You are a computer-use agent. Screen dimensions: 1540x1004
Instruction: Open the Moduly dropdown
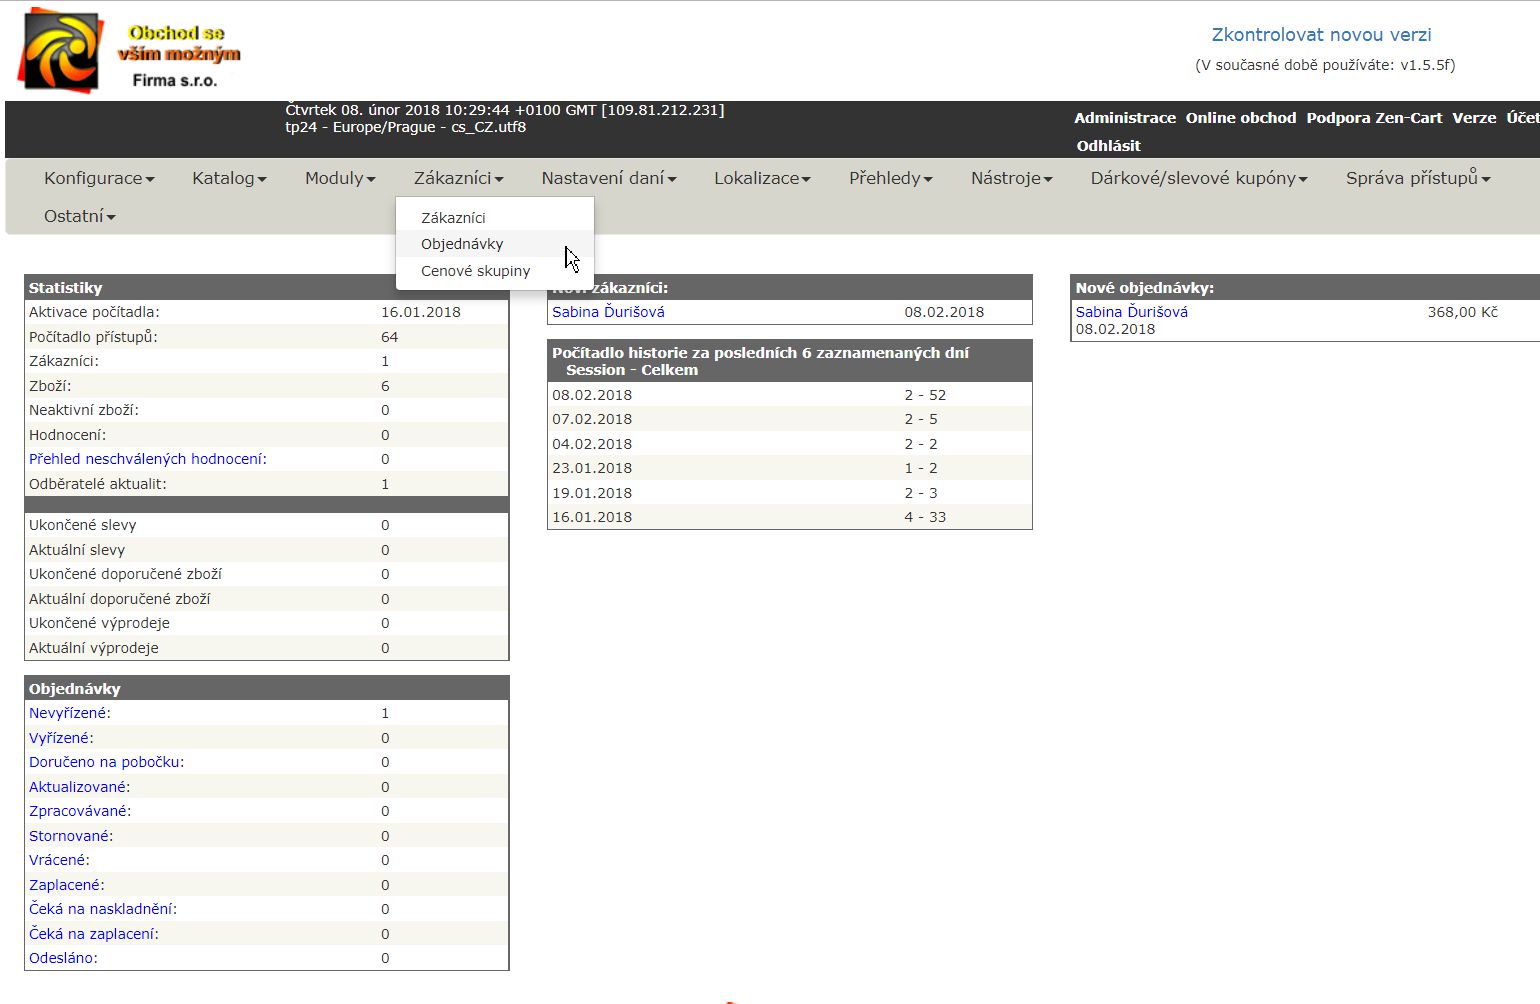pyautogui.click(x=340, y=178)
